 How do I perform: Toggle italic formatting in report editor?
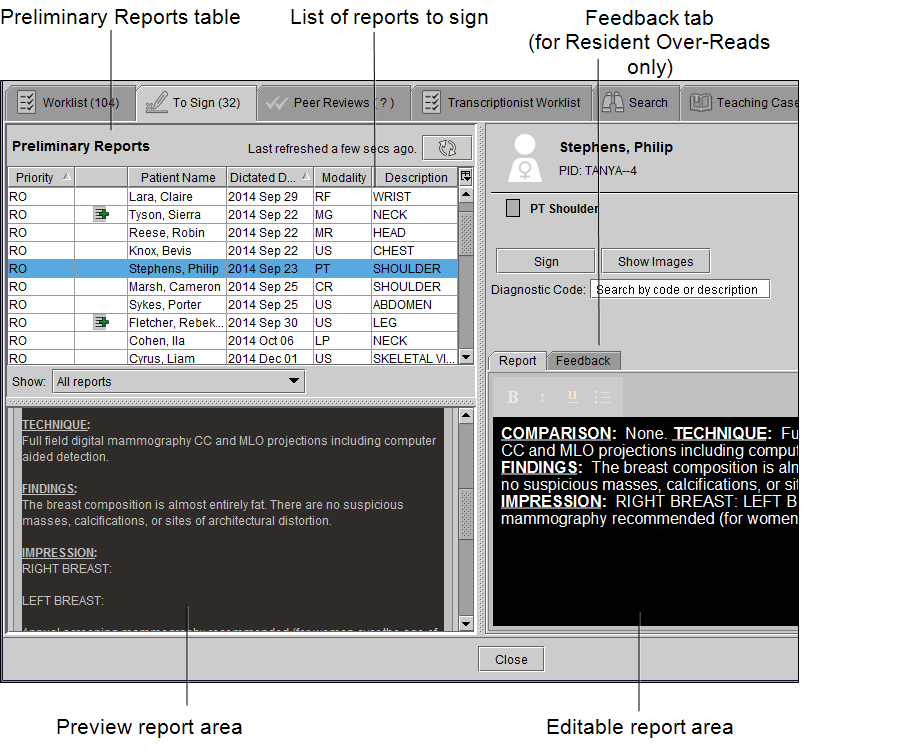[x=542, y=397]
